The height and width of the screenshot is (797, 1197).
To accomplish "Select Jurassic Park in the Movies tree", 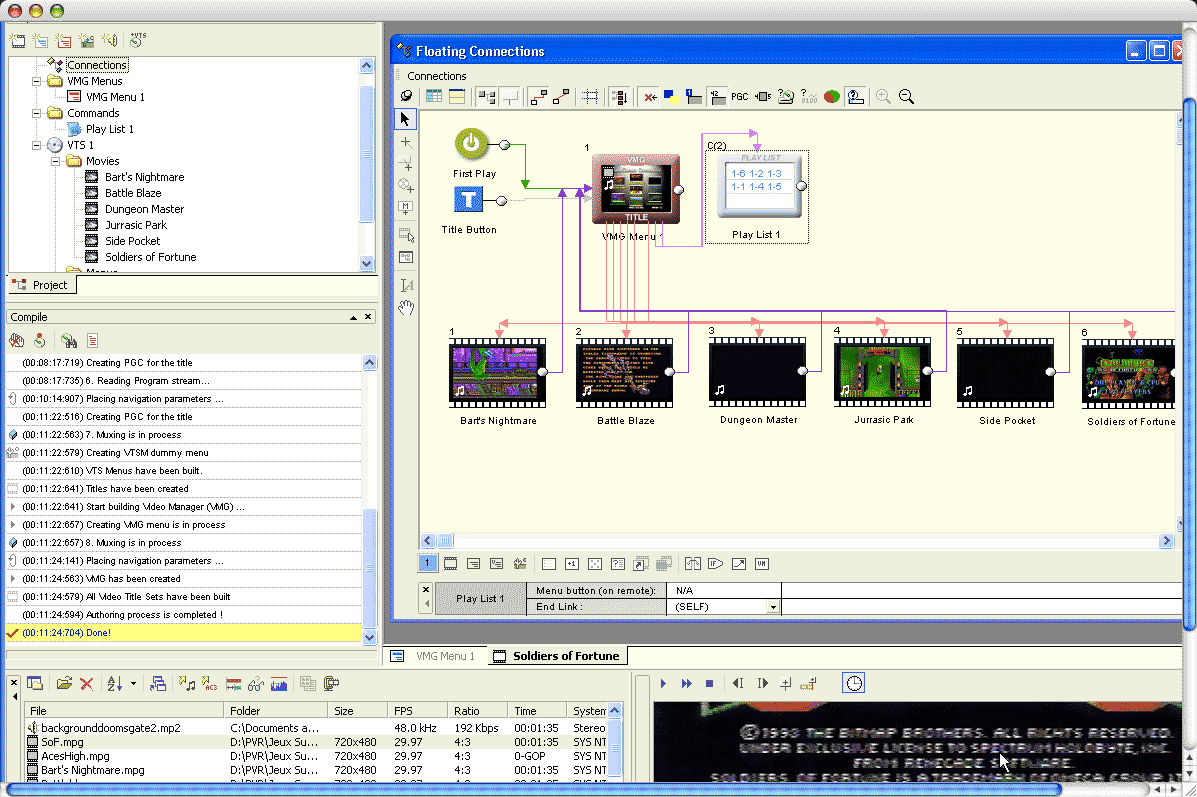I will pos(136,225).
